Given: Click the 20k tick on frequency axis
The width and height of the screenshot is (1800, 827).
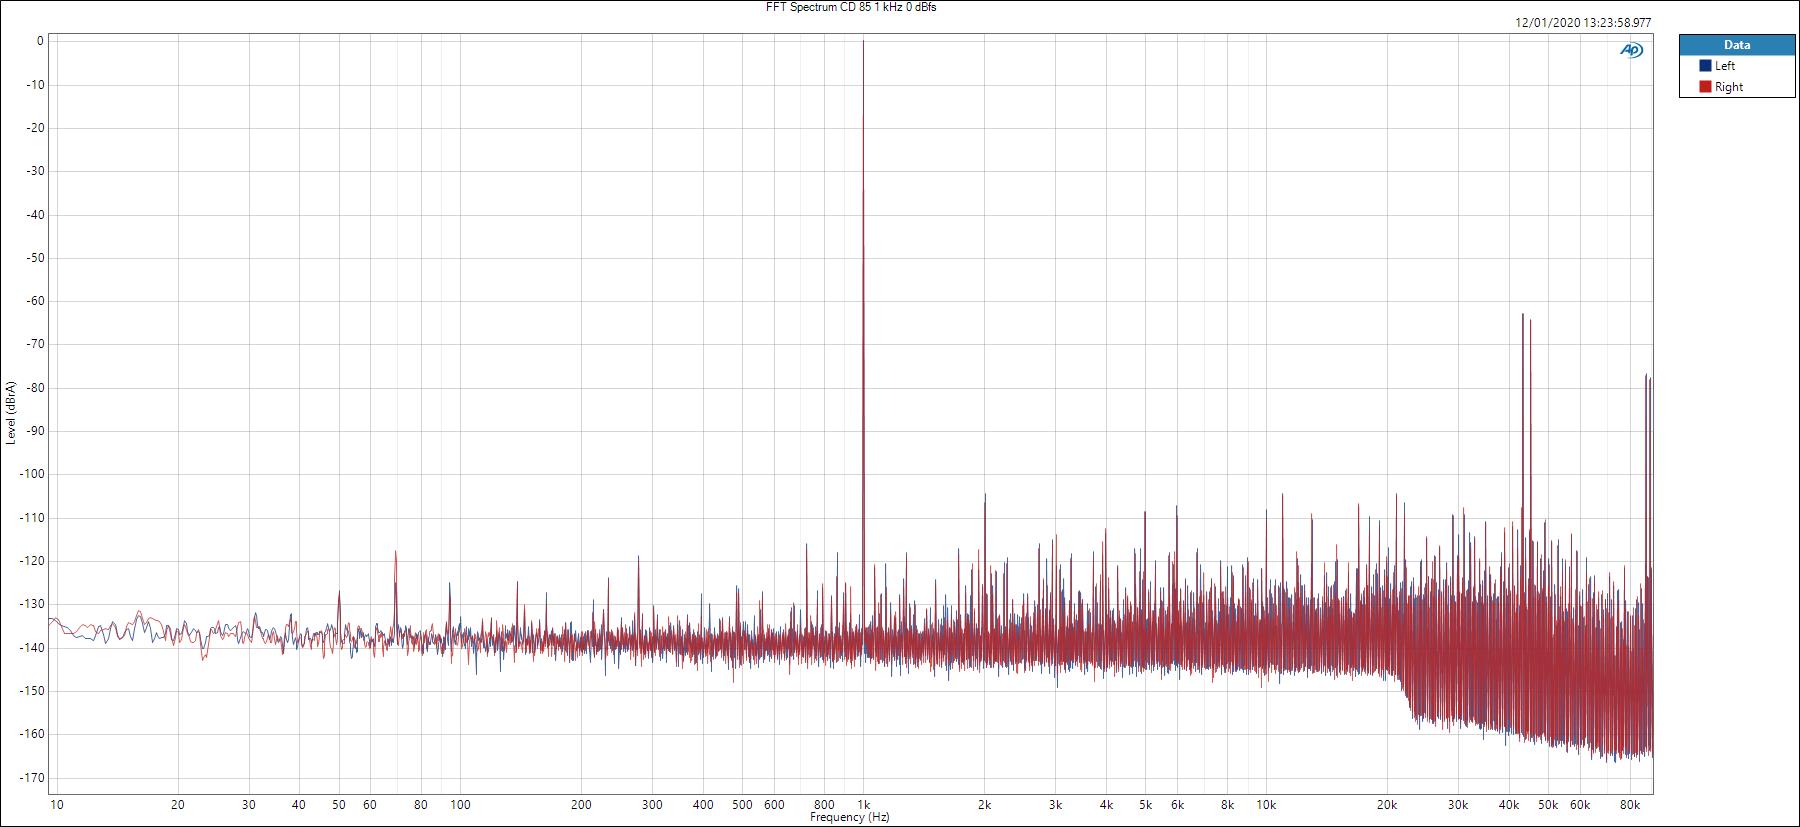Looking at the screenshot, I should tap(1386, 804).
